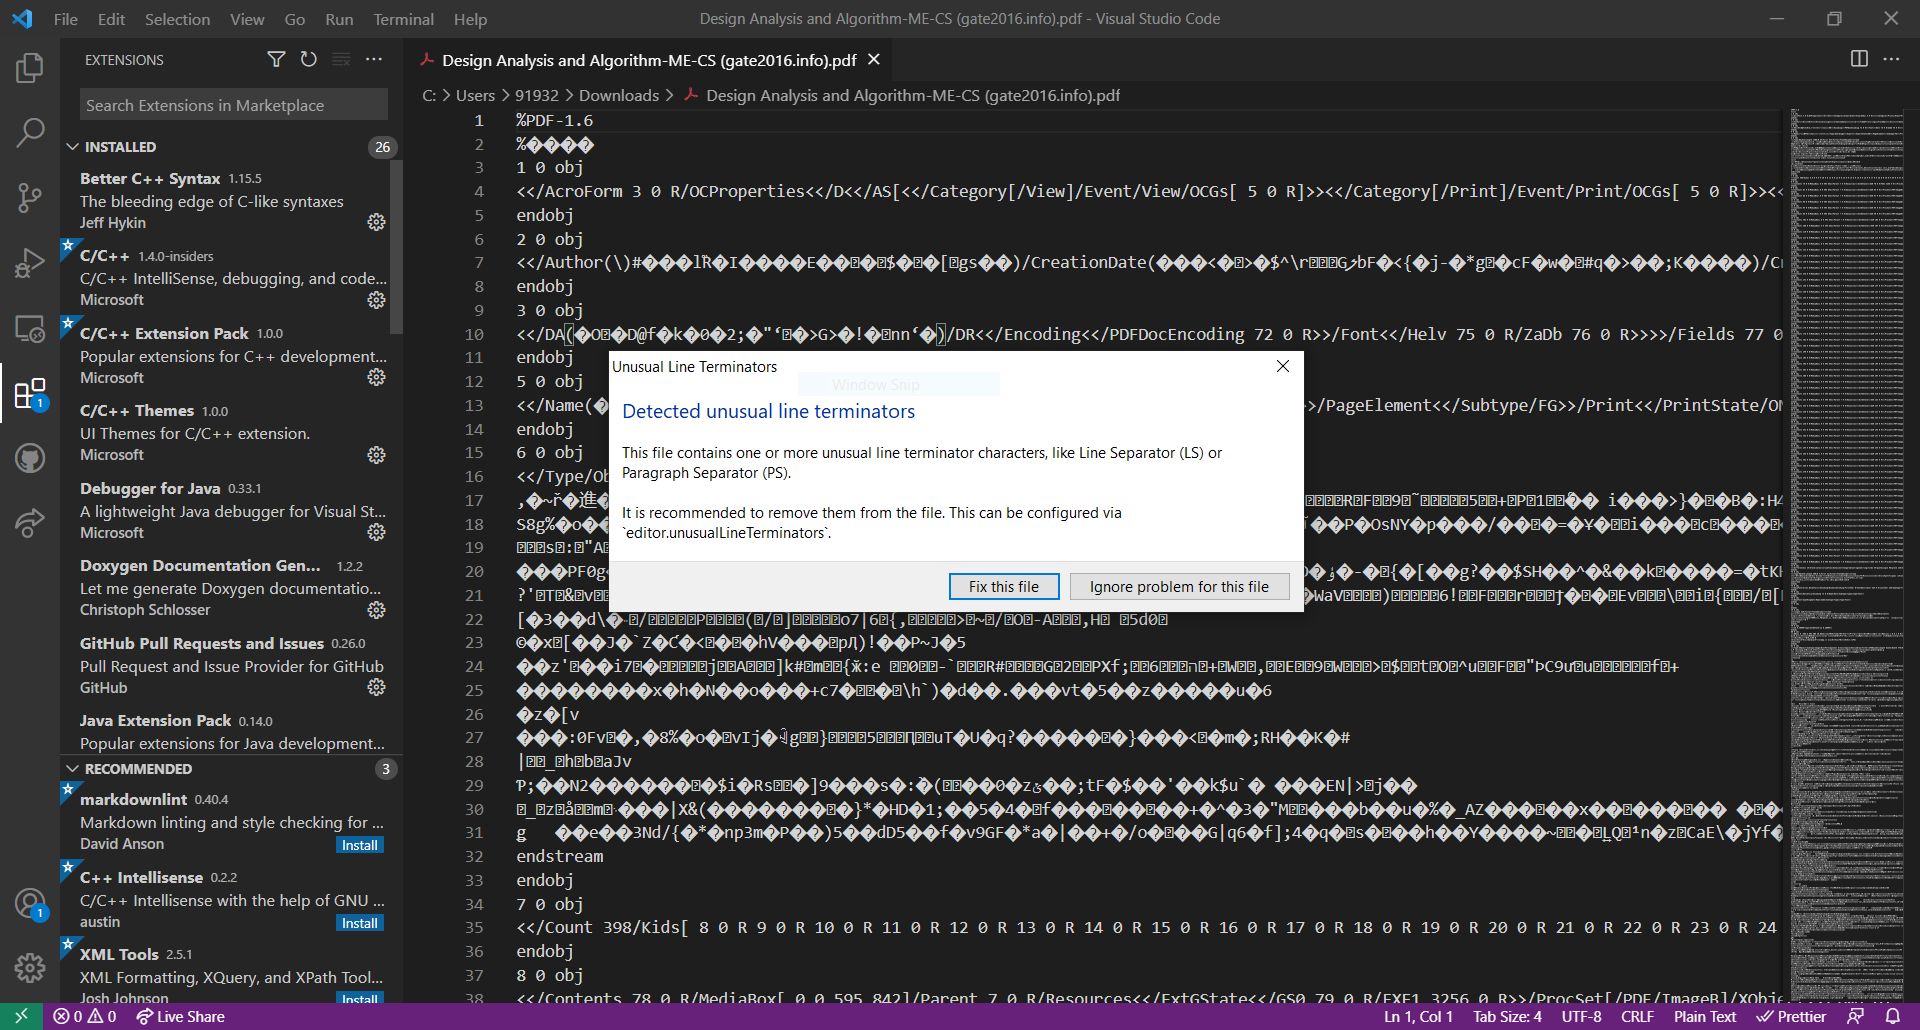Start a Live Share session
Viewport: 1920px width, 1030px height.
coord(179,1016)
